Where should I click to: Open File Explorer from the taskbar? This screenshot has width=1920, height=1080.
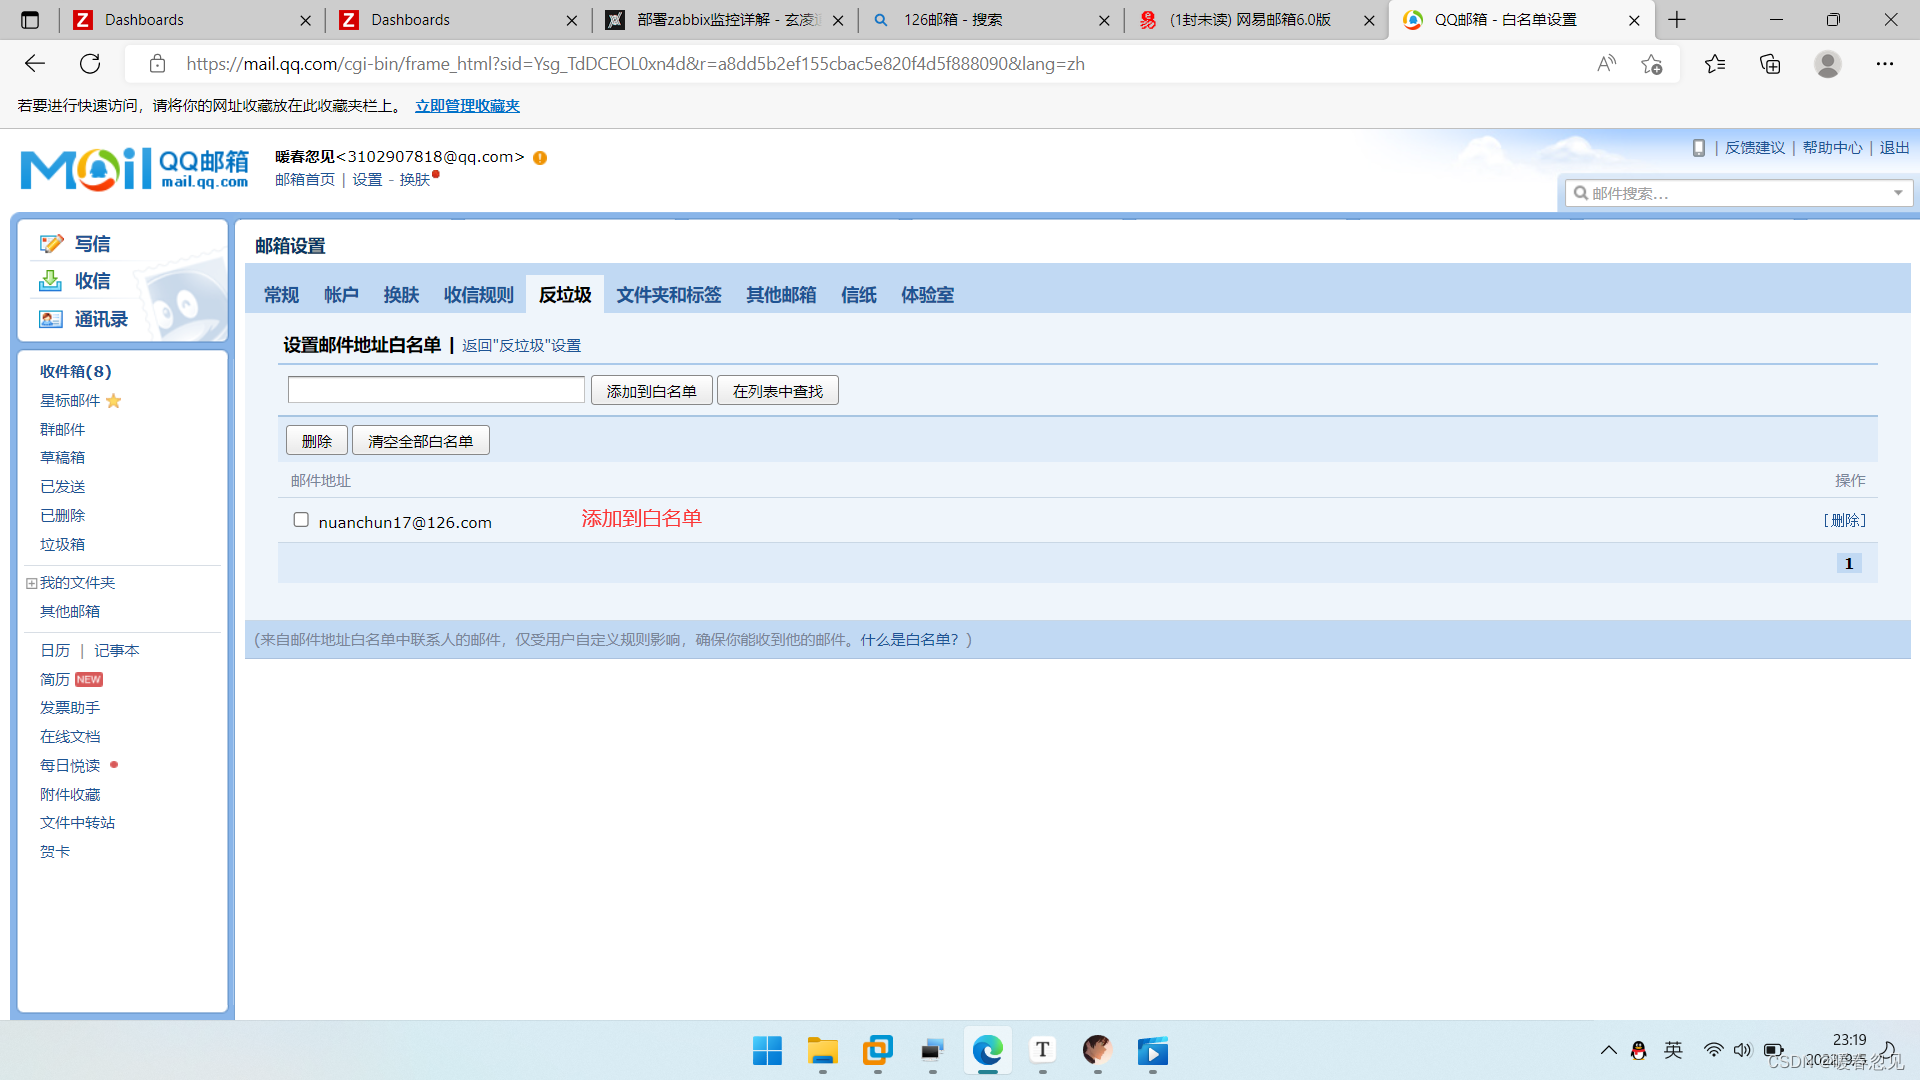(x=822, y=1051)
